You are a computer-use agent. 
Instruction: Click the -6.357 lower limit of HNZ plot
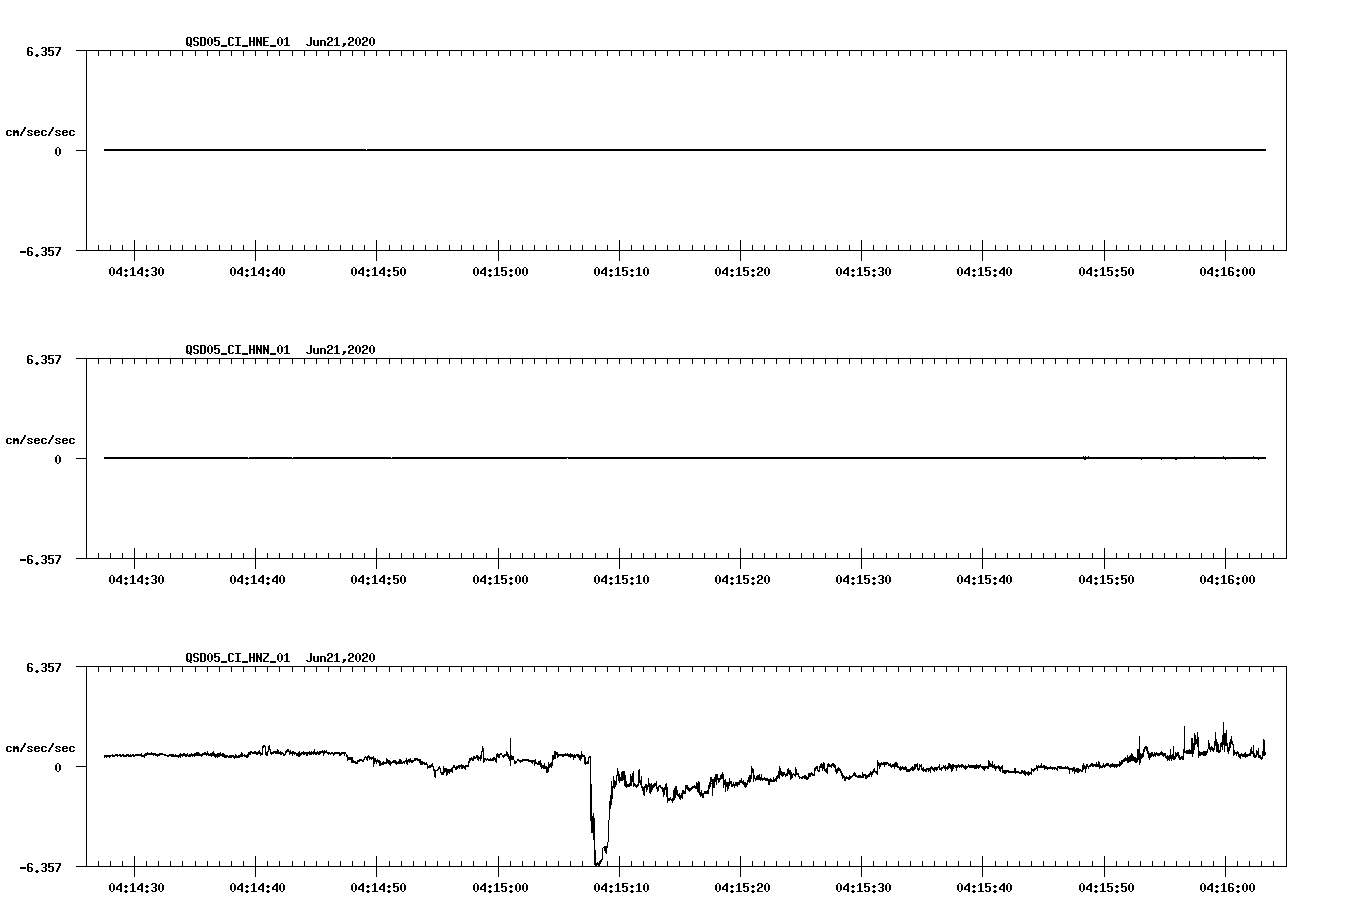[40, 868]
